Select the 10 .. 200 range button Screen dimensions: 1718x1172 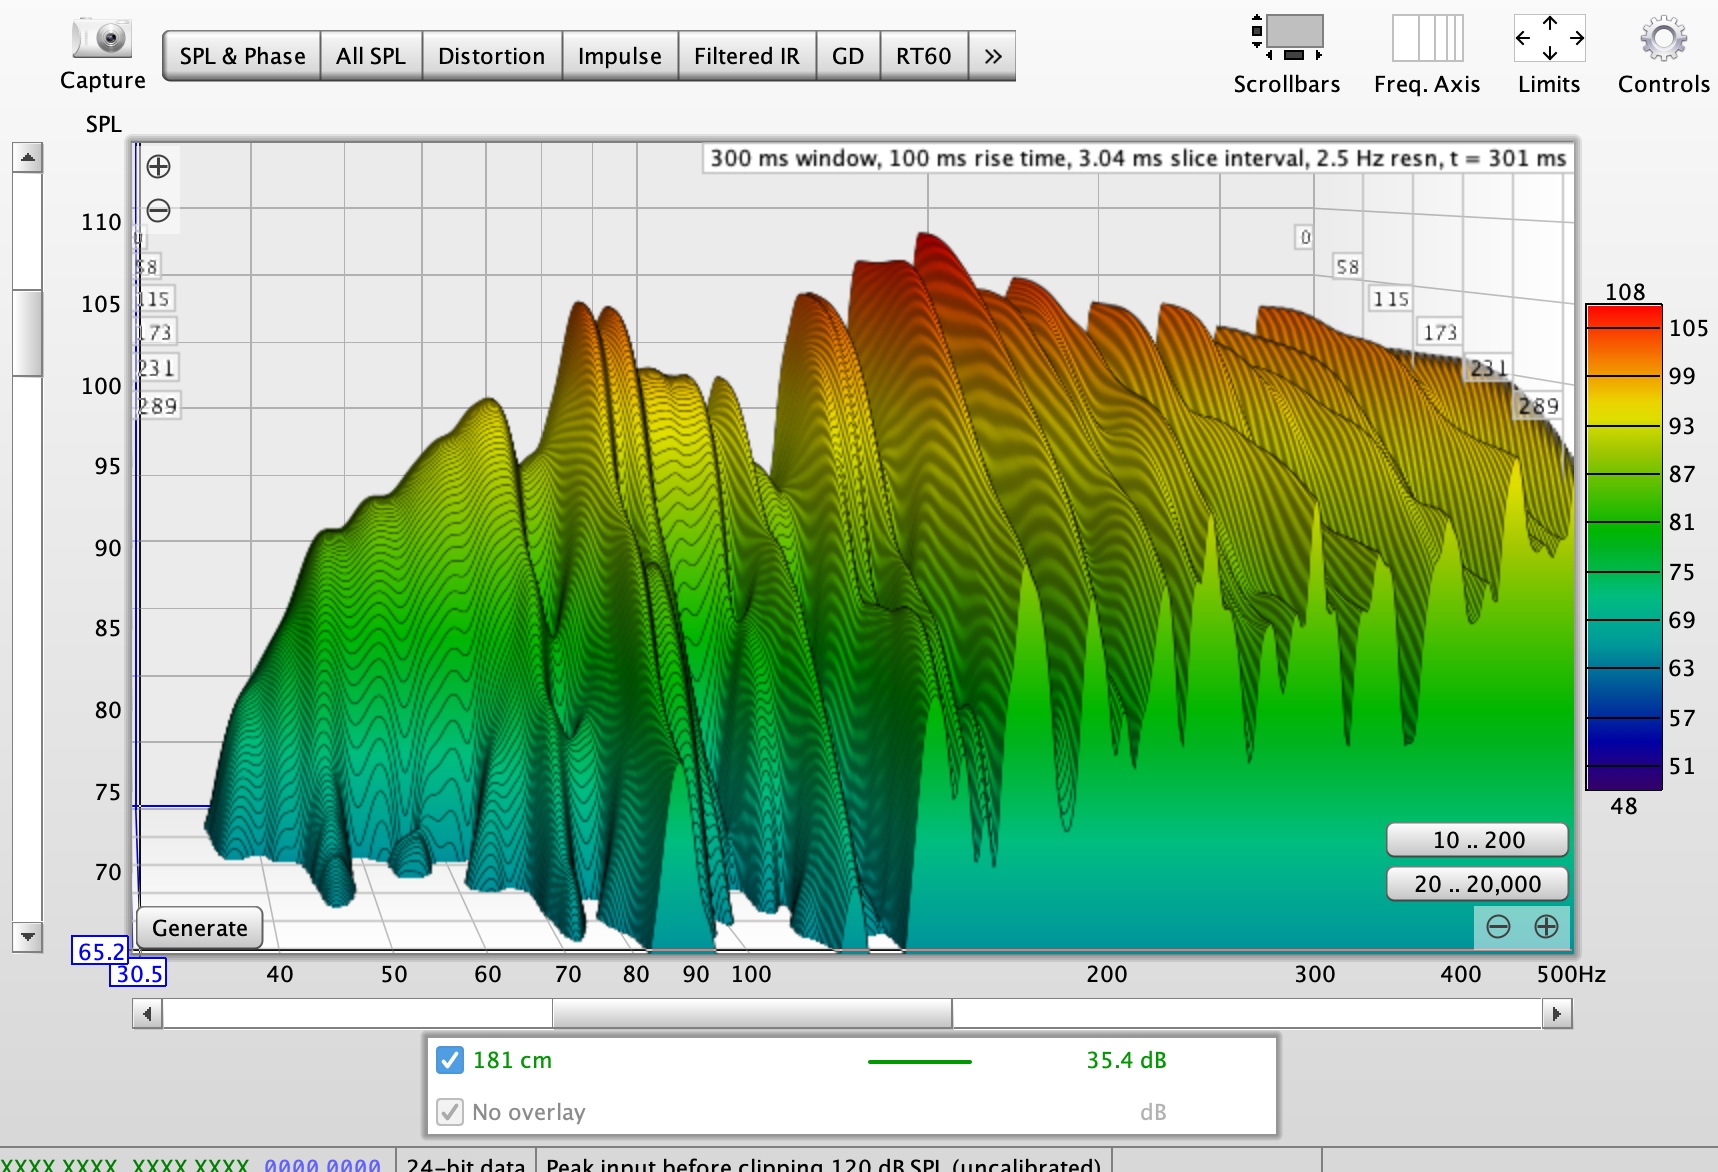pos(1477,840)
